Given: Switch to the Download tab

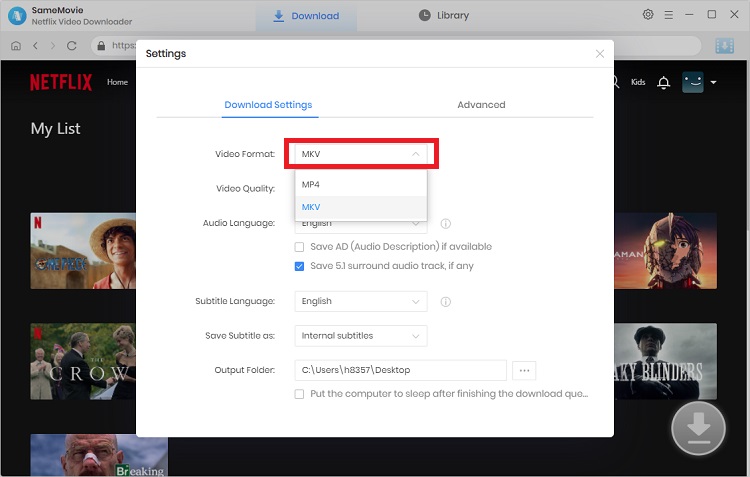Looking at the screenshot, I should point(306,16).
